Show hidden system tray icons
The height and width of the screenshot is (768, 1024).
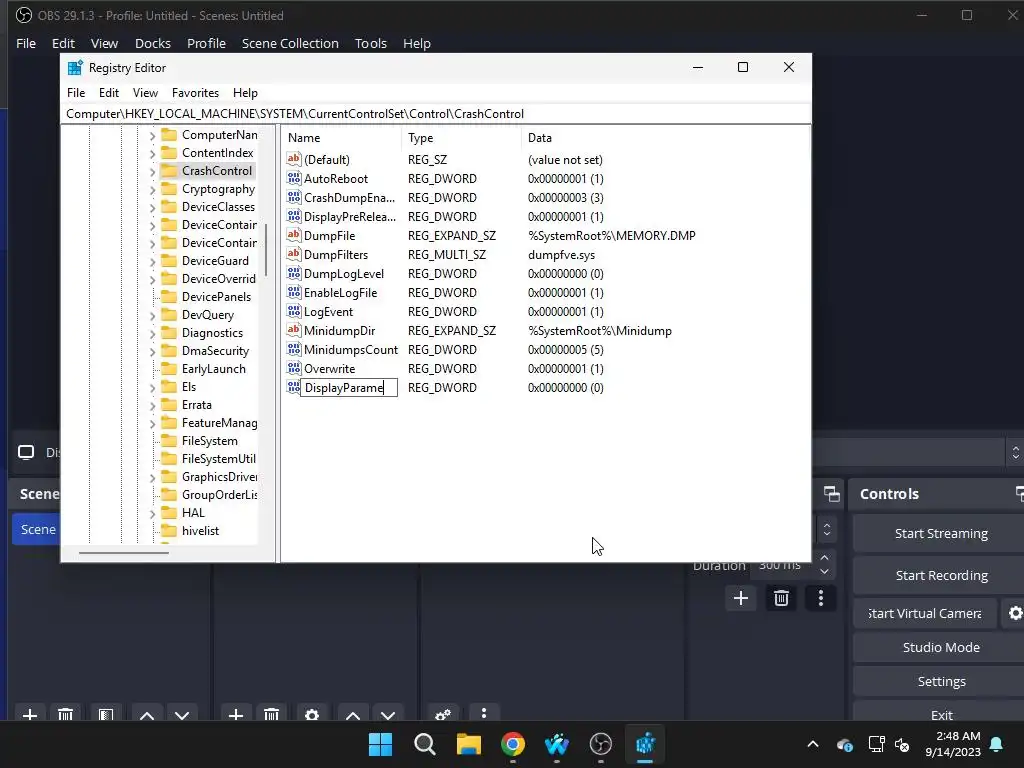coord(813,744)
